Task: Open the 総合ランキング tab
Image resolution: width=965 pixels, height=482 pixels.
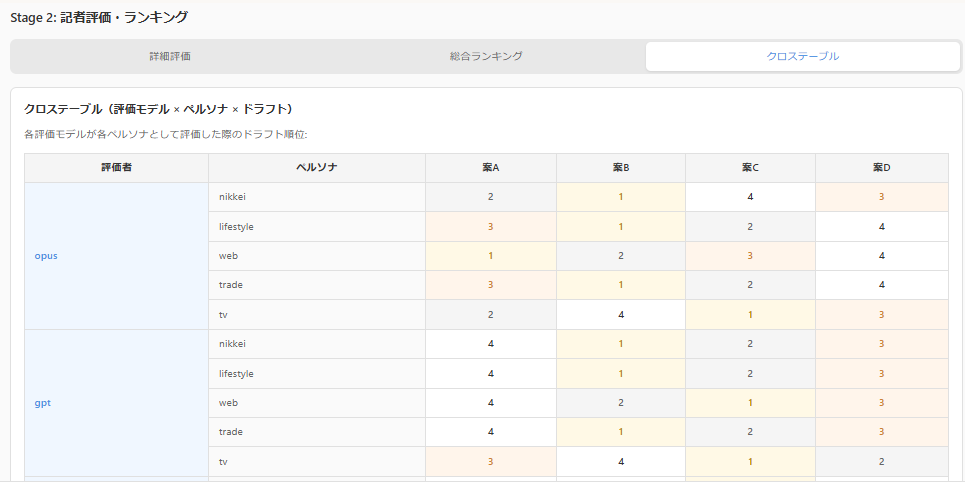Action: point(486,56)
